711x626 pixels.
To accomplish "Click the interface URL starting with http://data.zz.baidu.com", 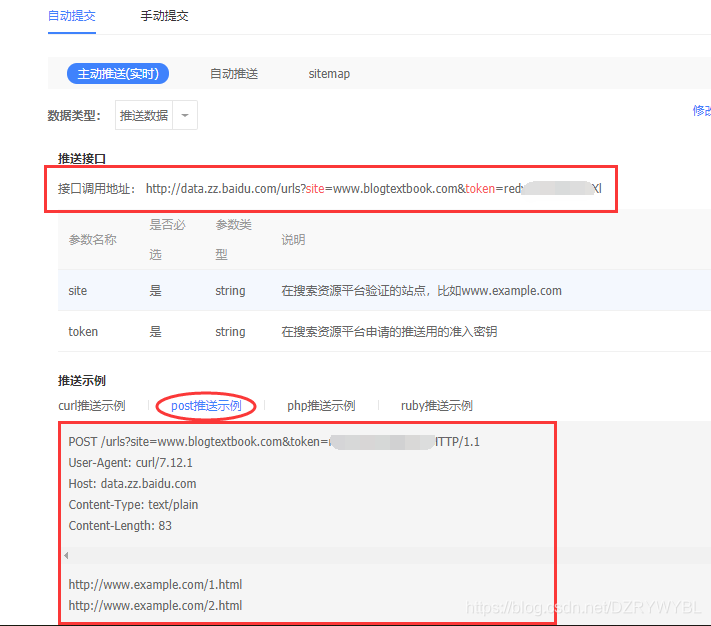I will pyautogui.click(x=374, y=189).
